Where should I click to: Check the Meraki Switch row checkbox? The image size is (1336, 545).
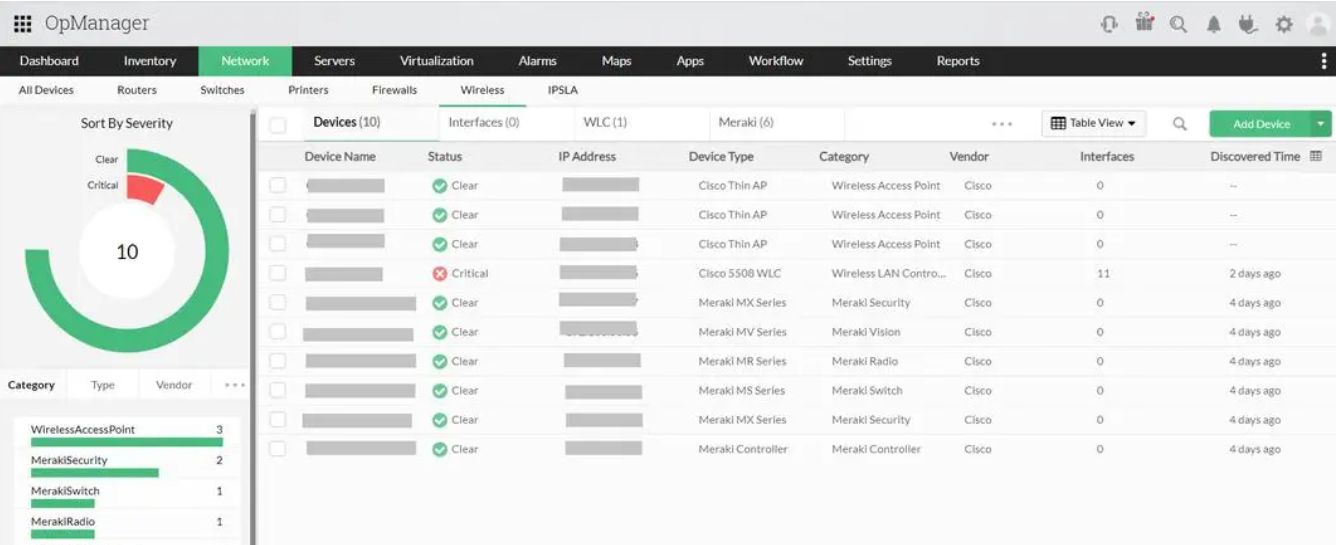(278, 390)
